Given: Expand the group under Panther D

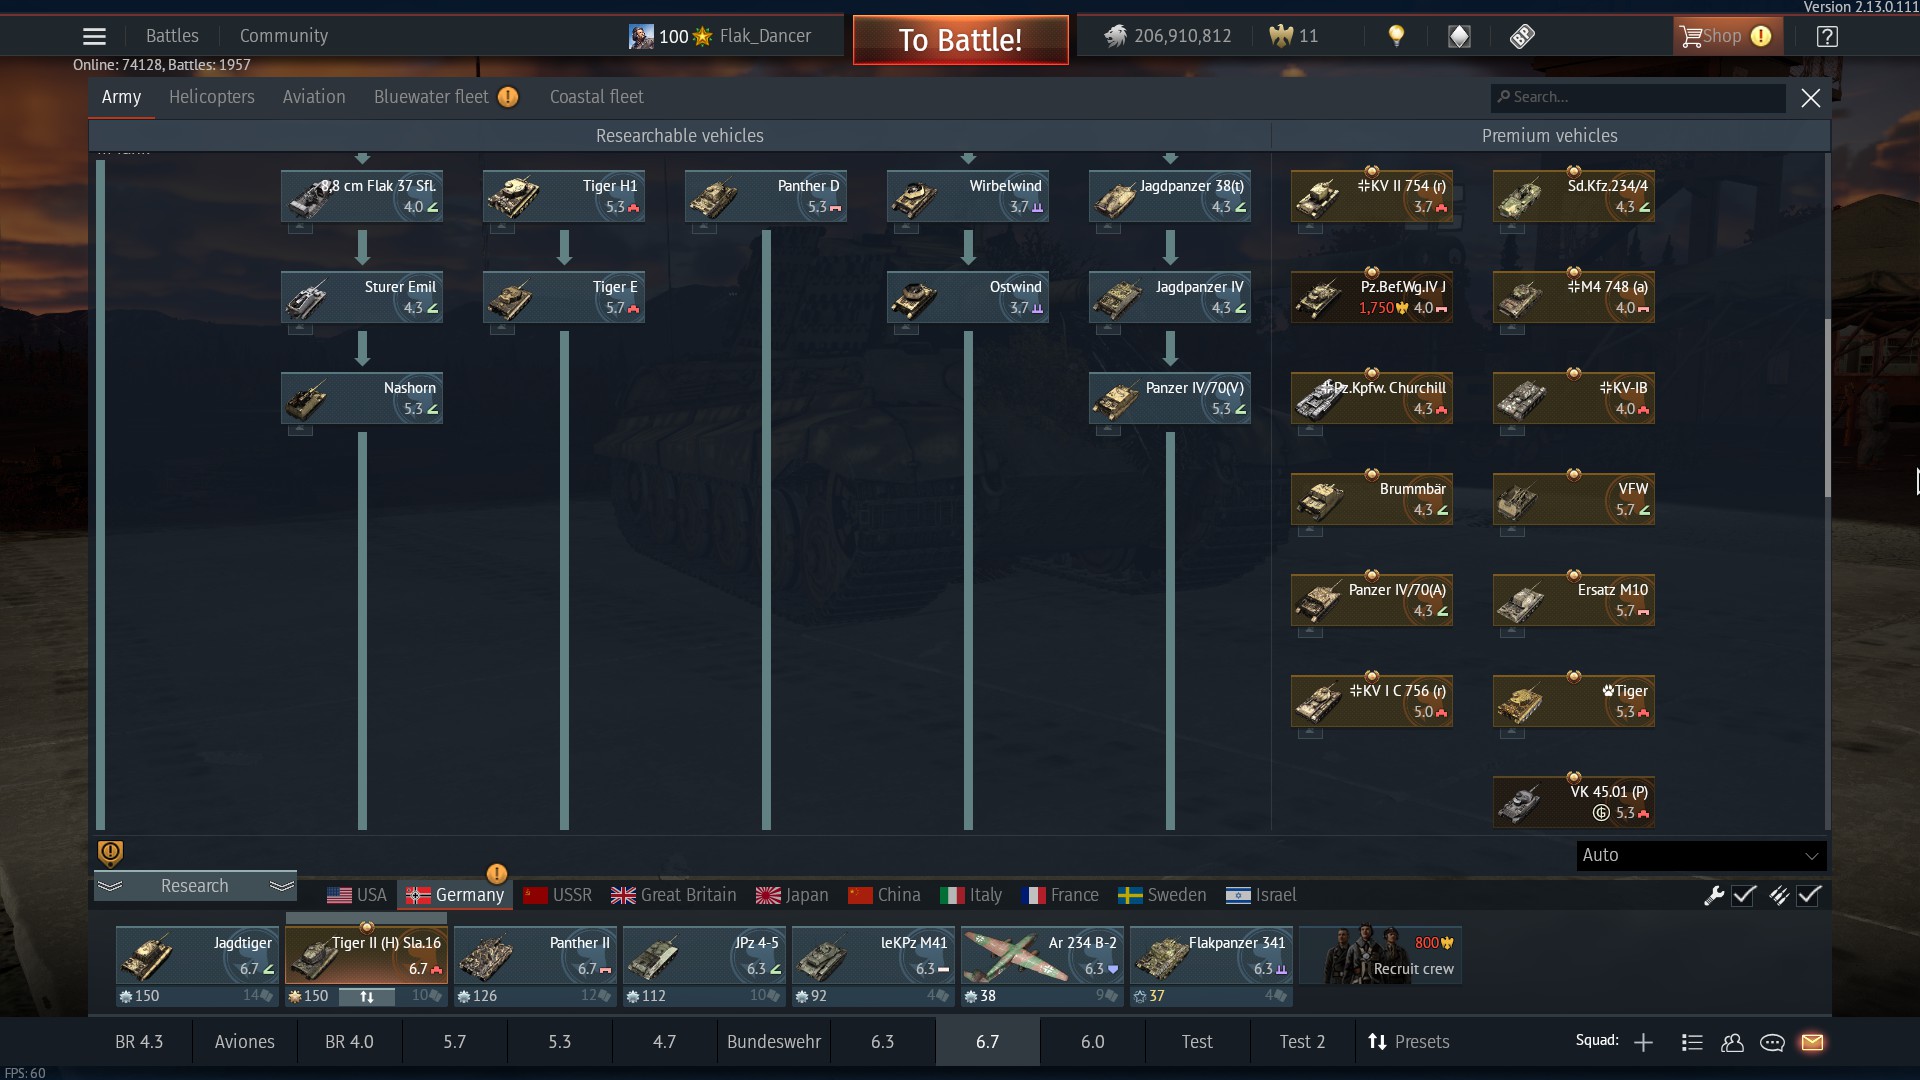Looking at the screenshot, I should [704, 228].
